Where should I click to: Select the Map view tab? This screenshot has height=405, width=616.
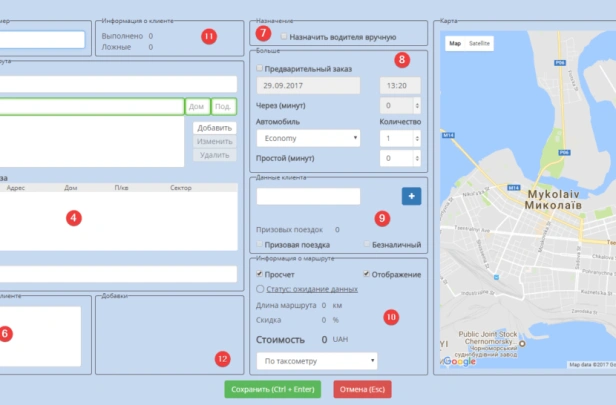pos(455,44)
